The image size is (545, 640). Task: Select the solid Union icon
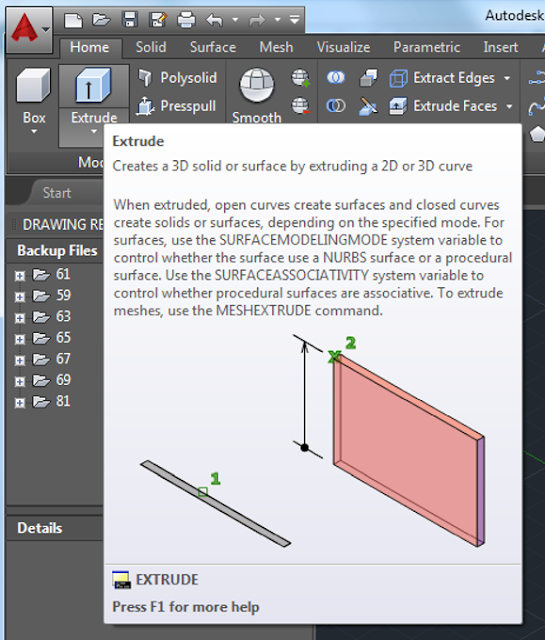pyautogui.click(x=336, y=78)
